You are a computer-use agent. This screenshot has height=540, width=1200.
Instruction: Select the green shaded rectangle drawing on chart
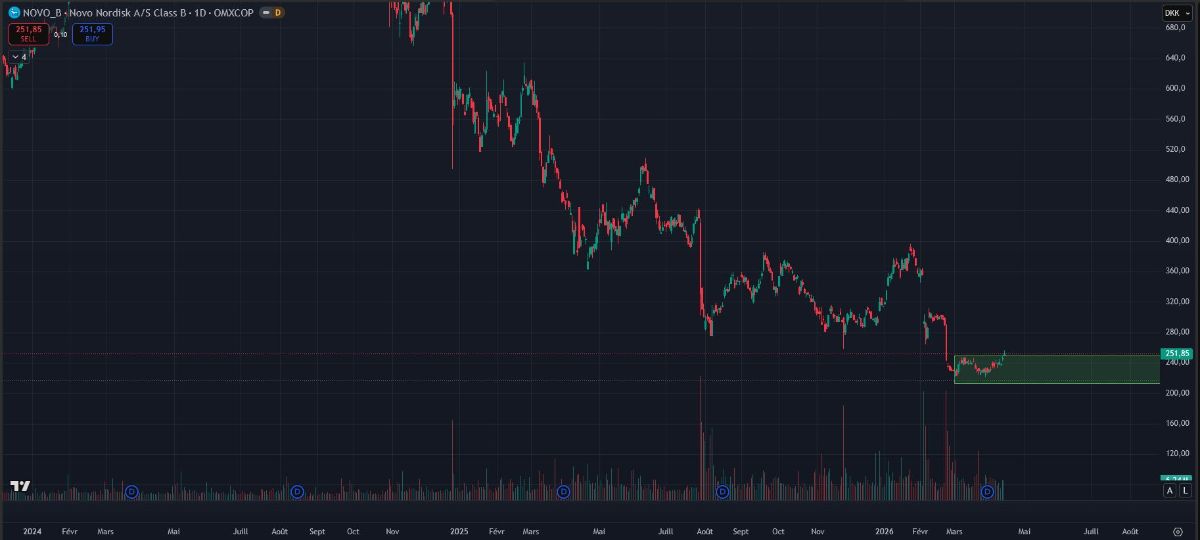click(1056, 369)
